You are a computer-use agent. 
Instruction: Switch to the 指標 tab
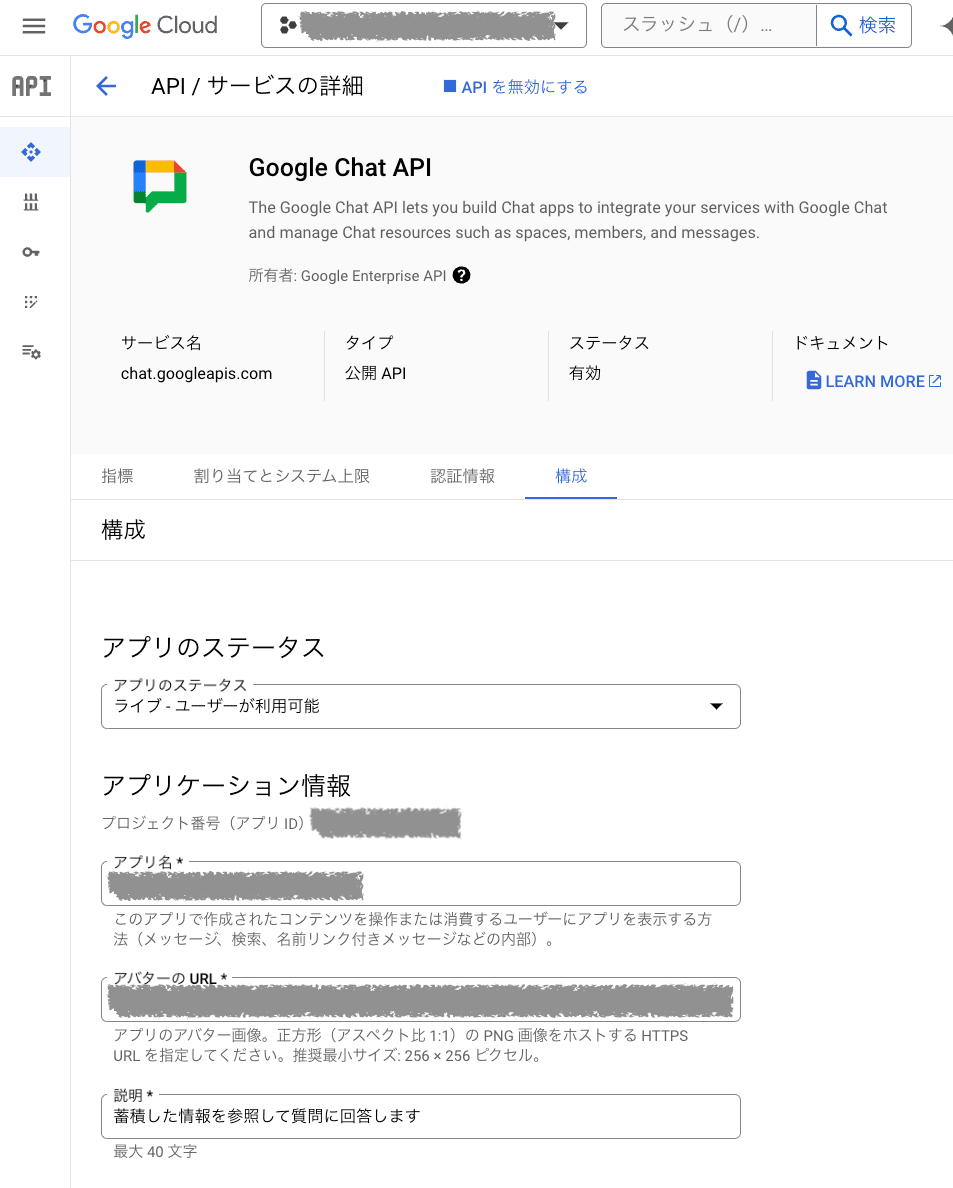click(x=117, y=476)
